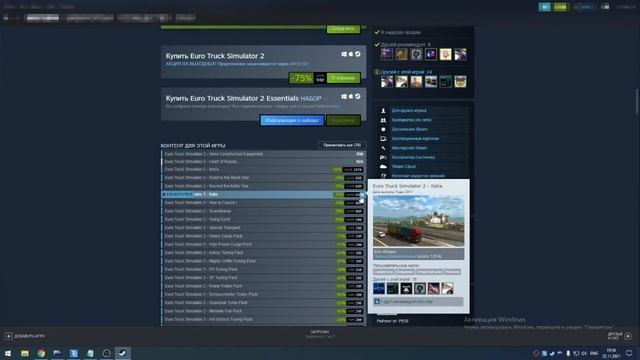Open the last friend avatar under Друзей рекомендуют
The width and height of the screenshot is (640, 360).
[x=460, y=54]
